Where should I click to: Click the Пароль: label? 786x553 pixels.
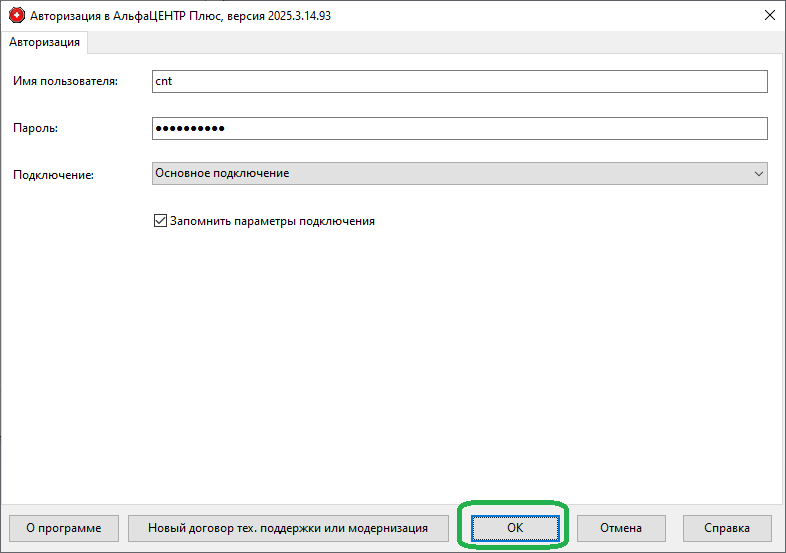(36, 128)
